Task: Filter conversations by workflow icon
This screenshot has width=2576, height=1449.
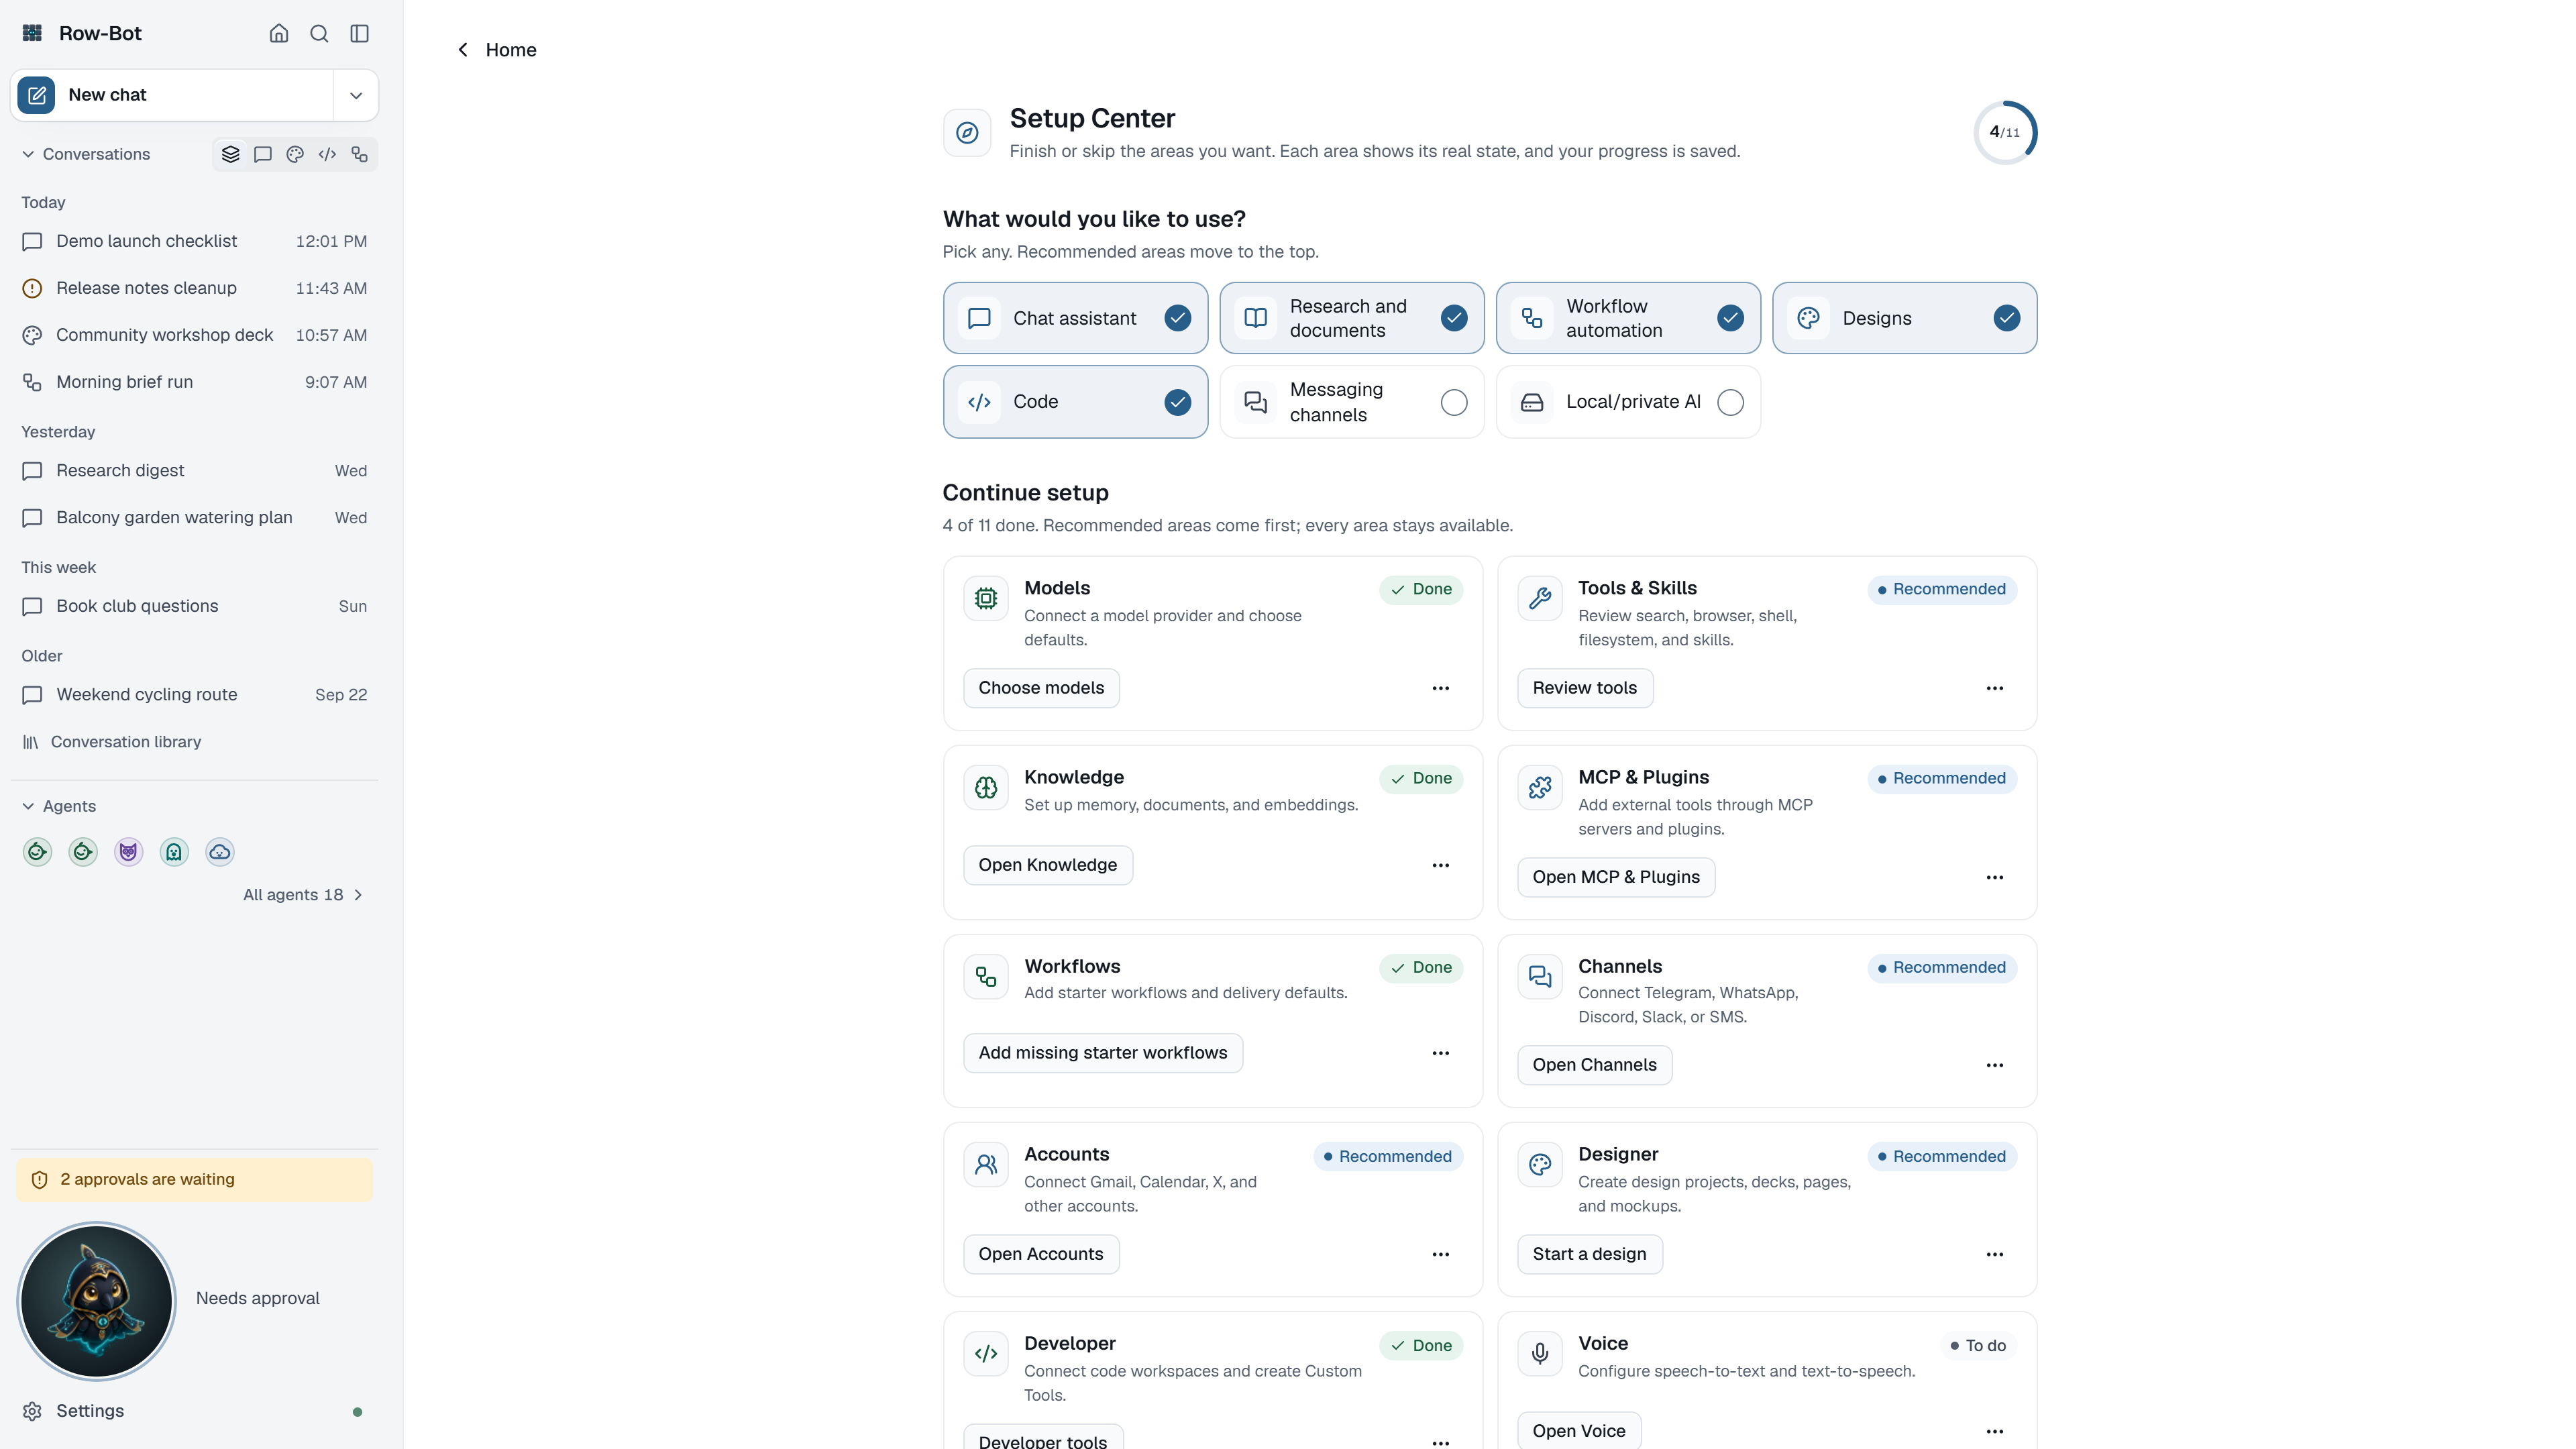Action: coord(359,154)
